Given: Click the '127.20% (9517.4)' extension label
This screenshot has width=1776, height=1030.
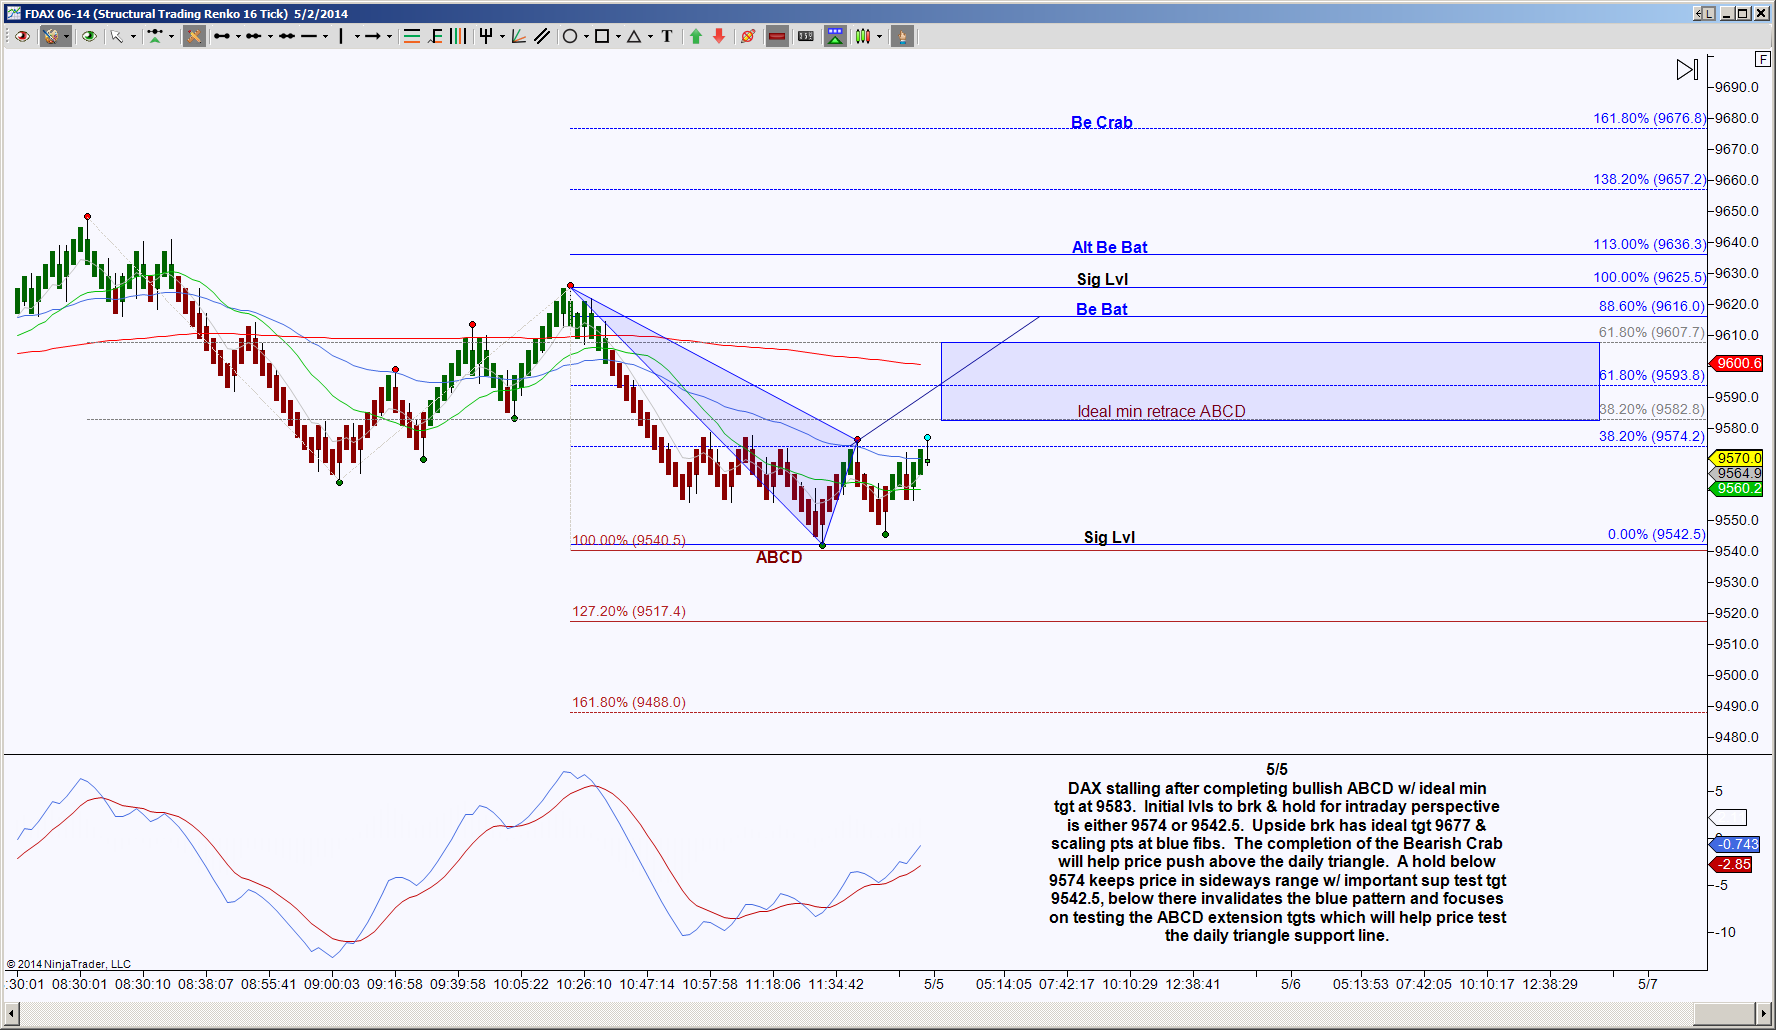Looking at the screenshot, I should [629, 611].
